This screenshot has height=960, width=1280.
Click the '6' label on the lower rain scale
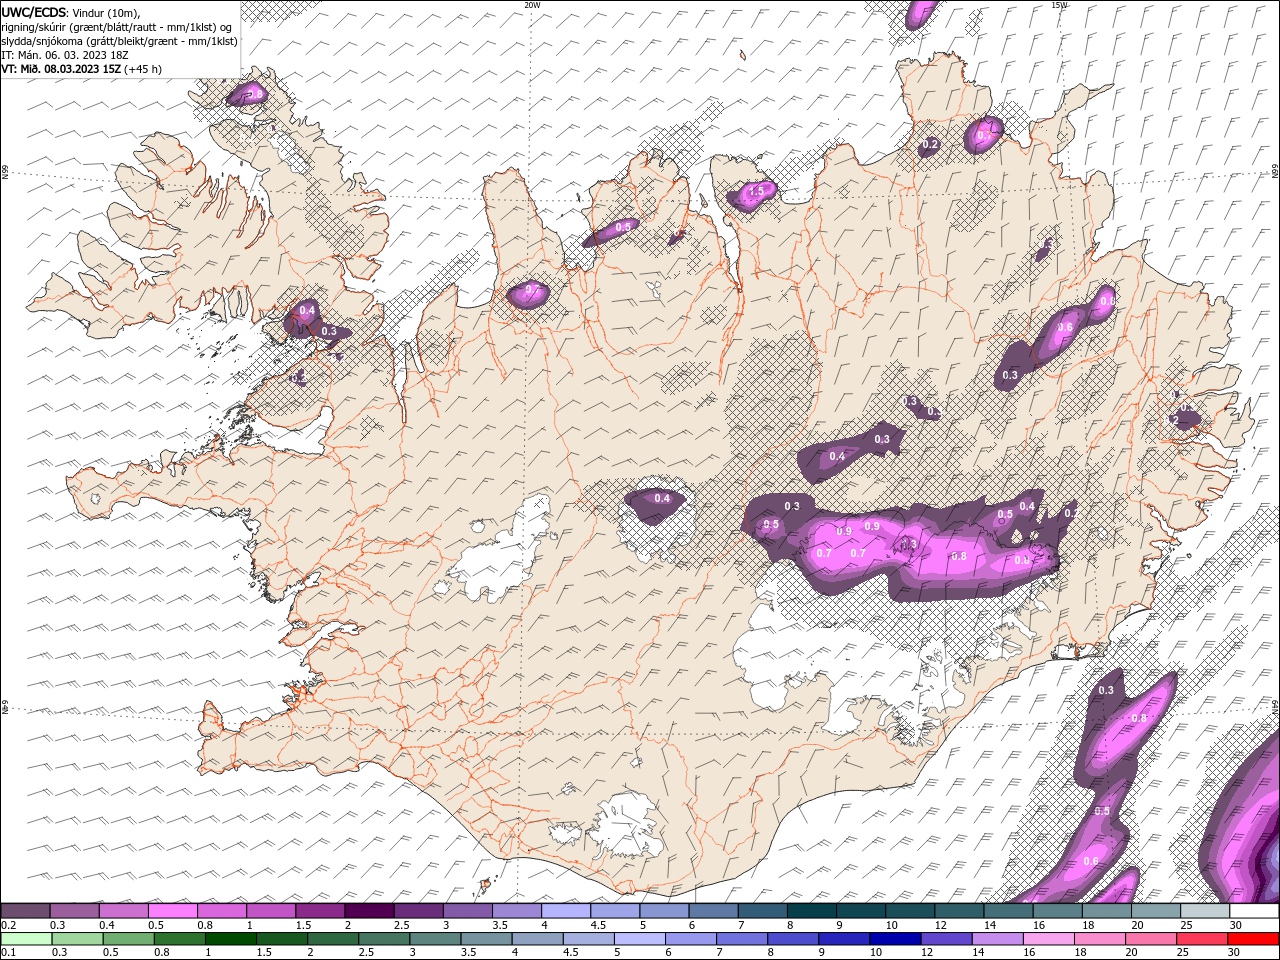point(667,952)
